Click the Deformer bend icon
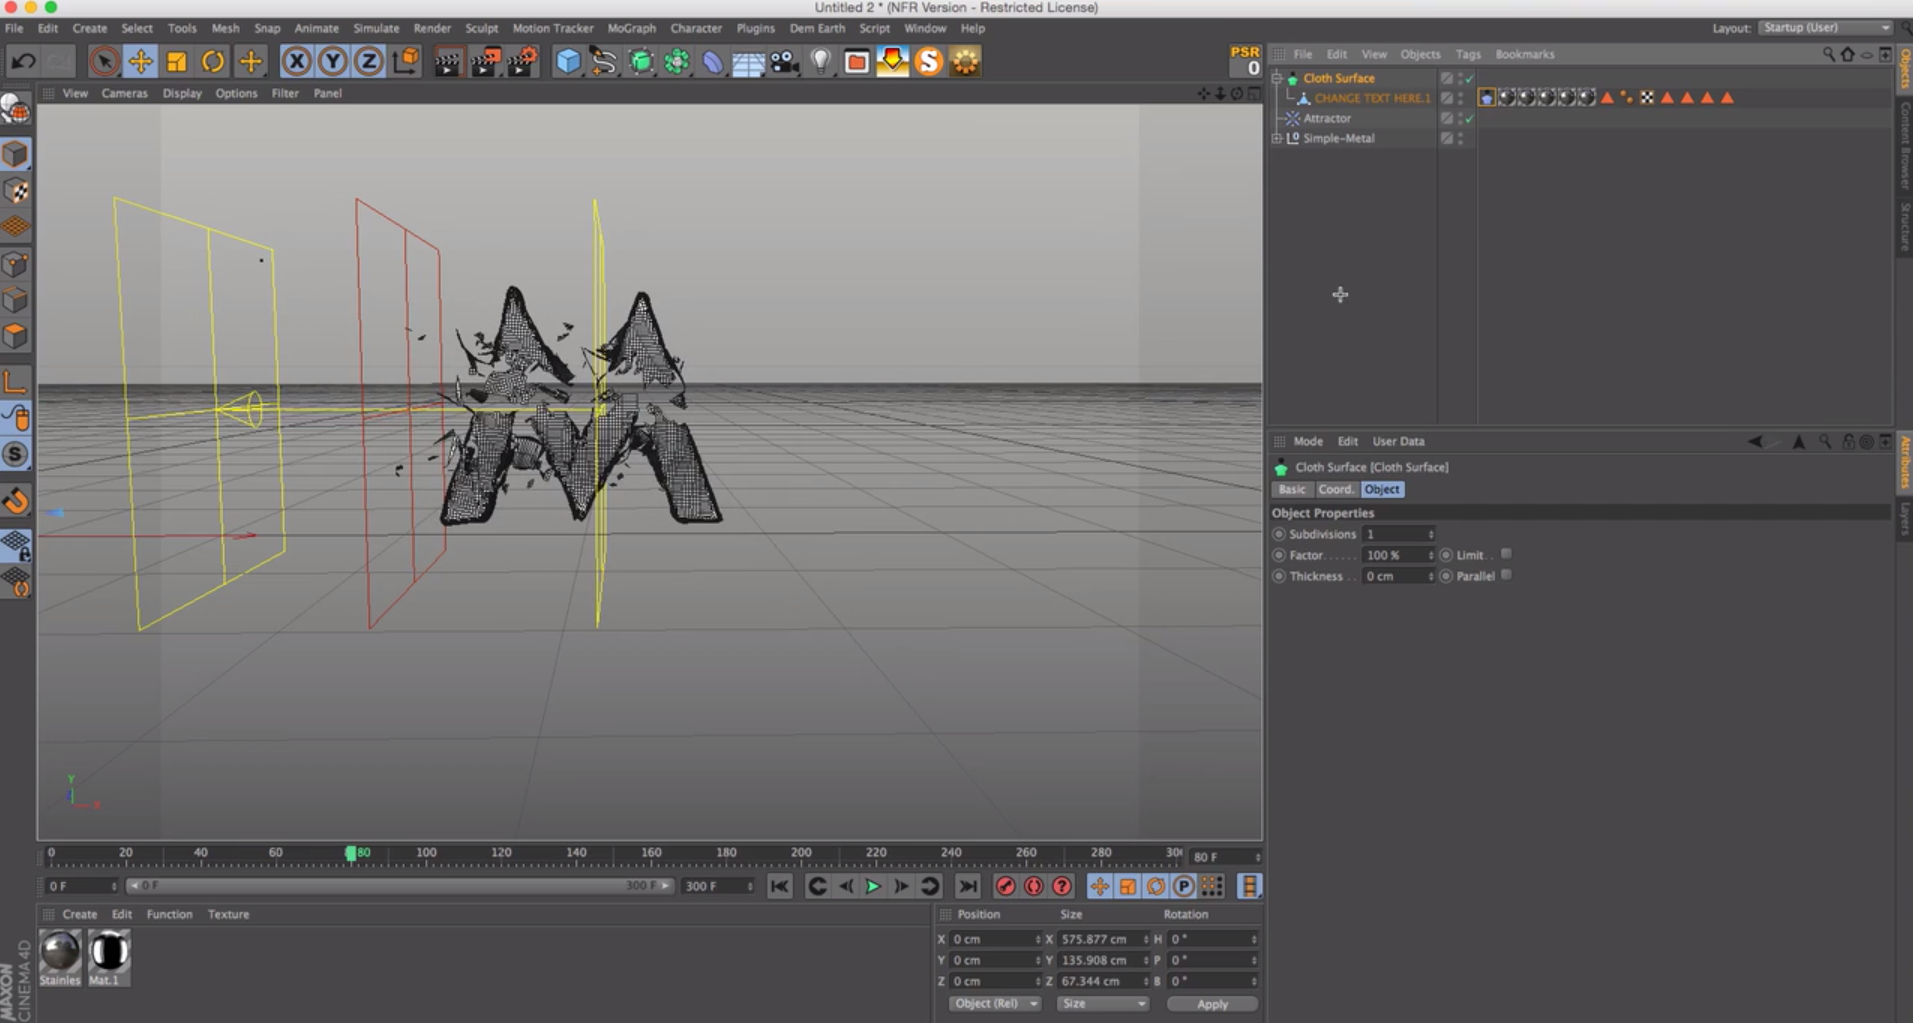 (x=712, y=62)
